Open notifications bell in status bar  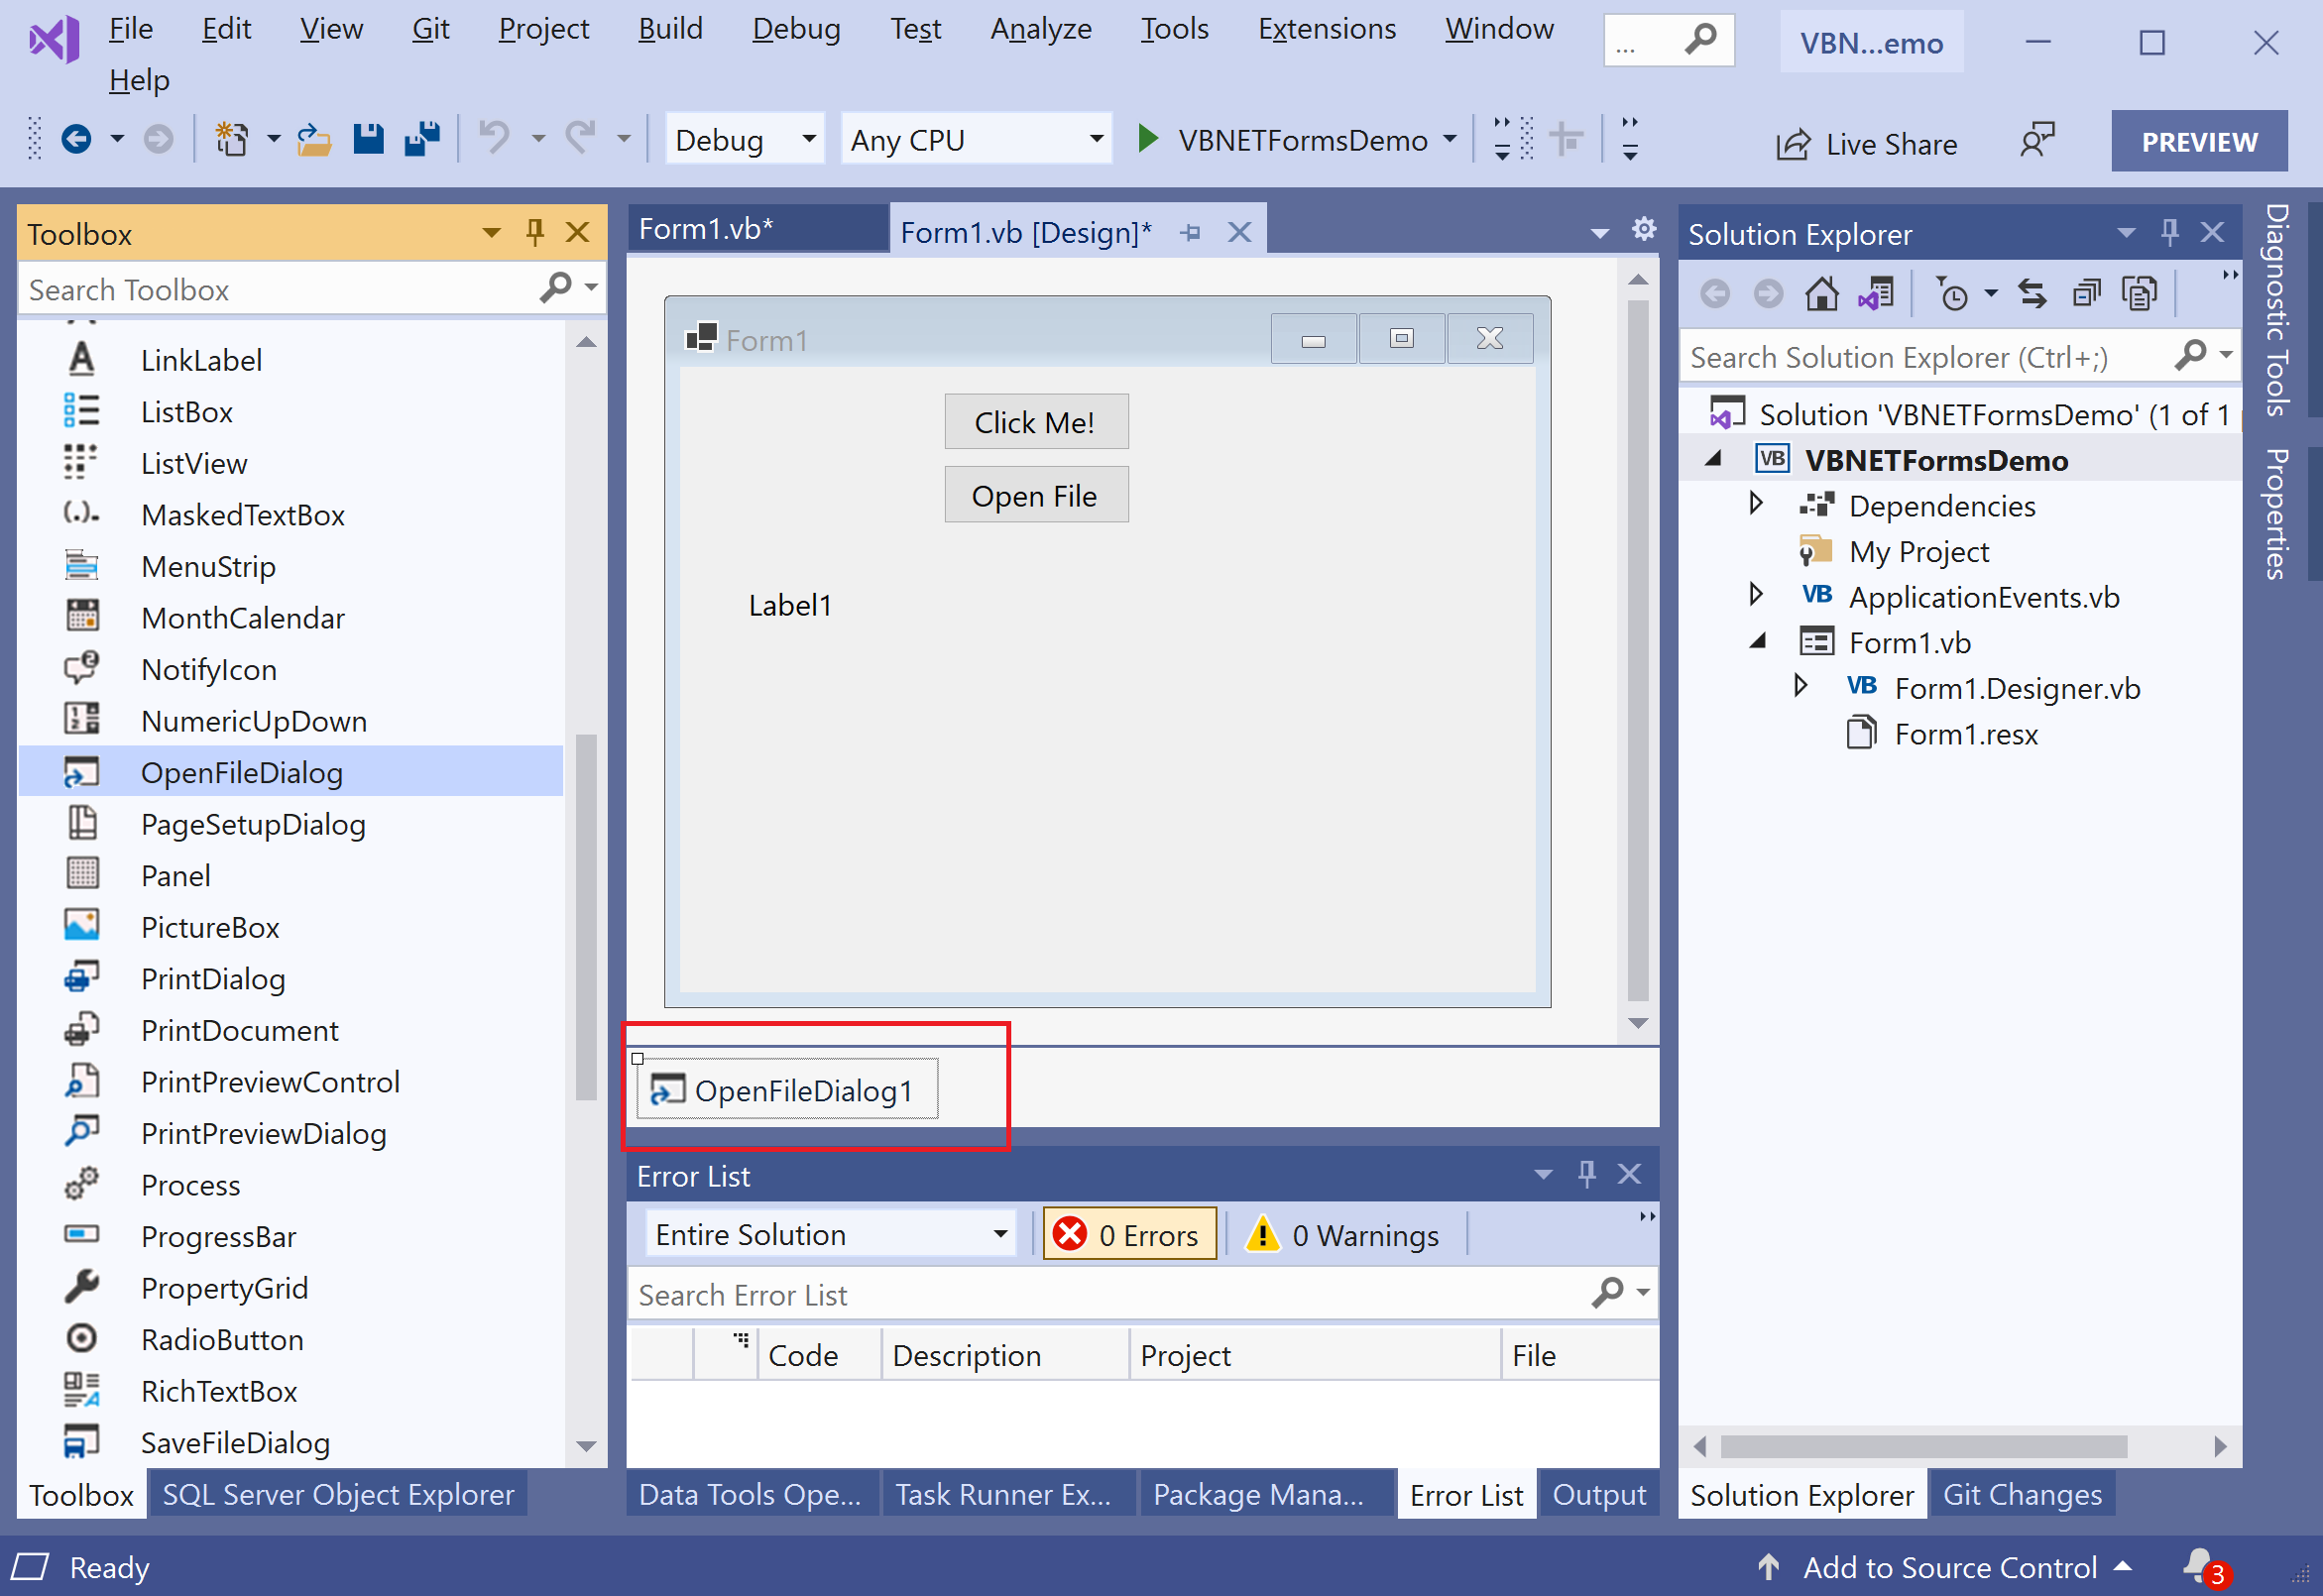(2197, 1565)
